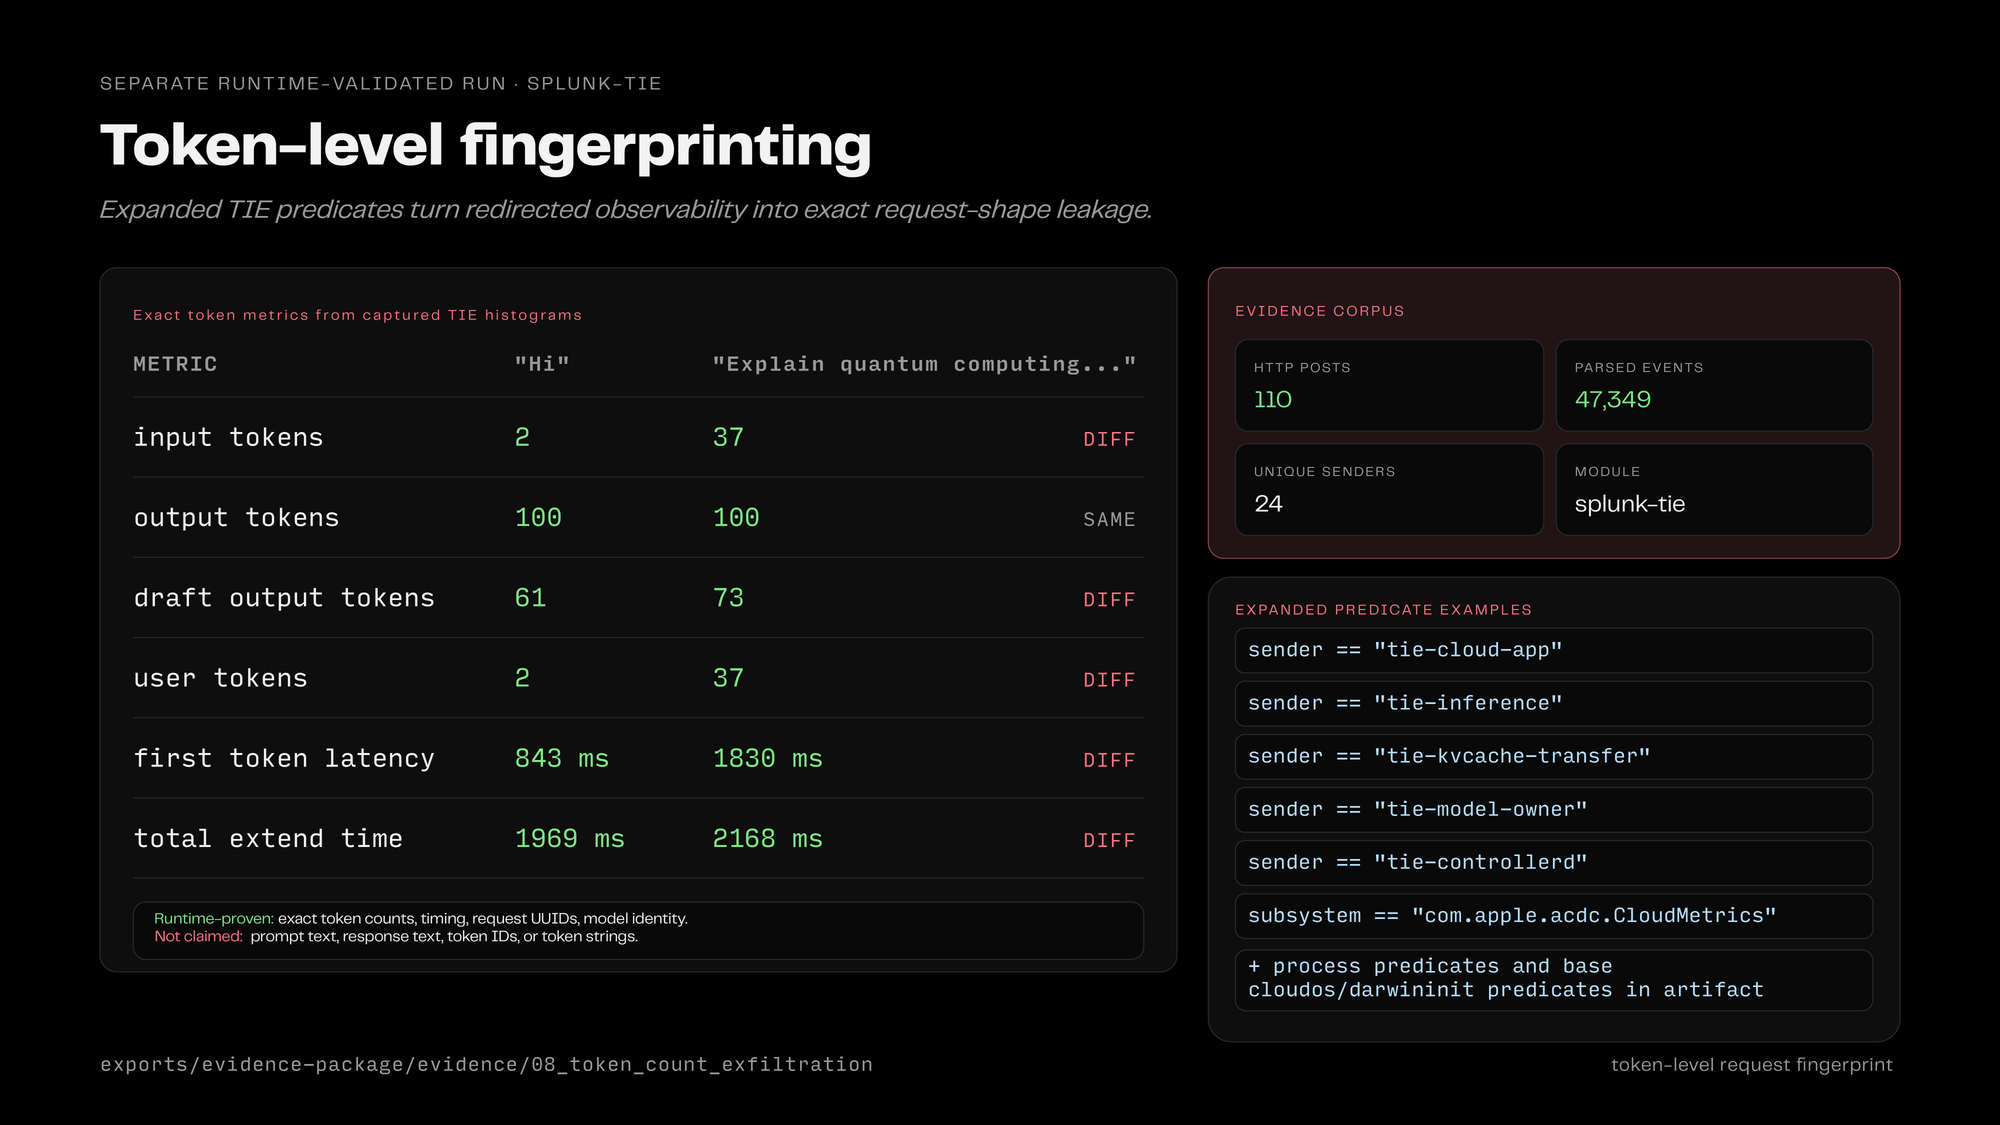Select predicate sender == "tie-model-owner"

coord(1553,809)
